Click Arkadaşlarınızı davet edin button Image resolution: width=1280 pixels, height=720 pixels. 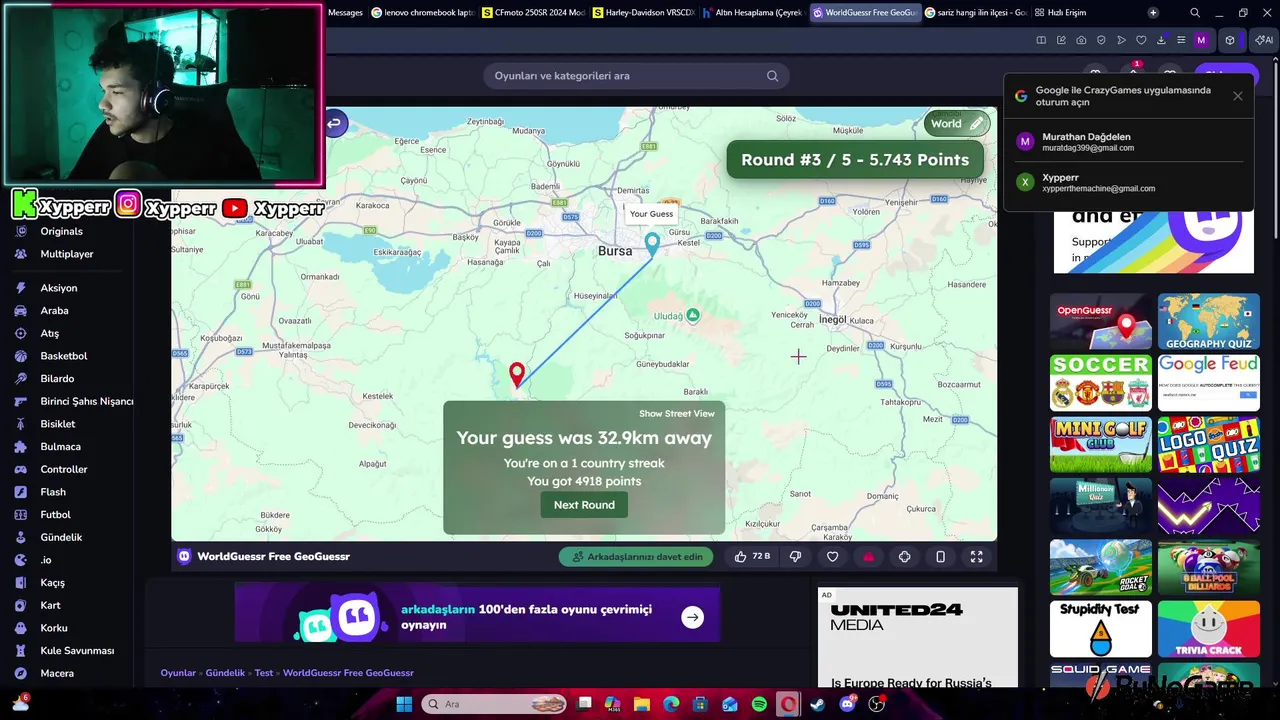click(x=636, y=557)
